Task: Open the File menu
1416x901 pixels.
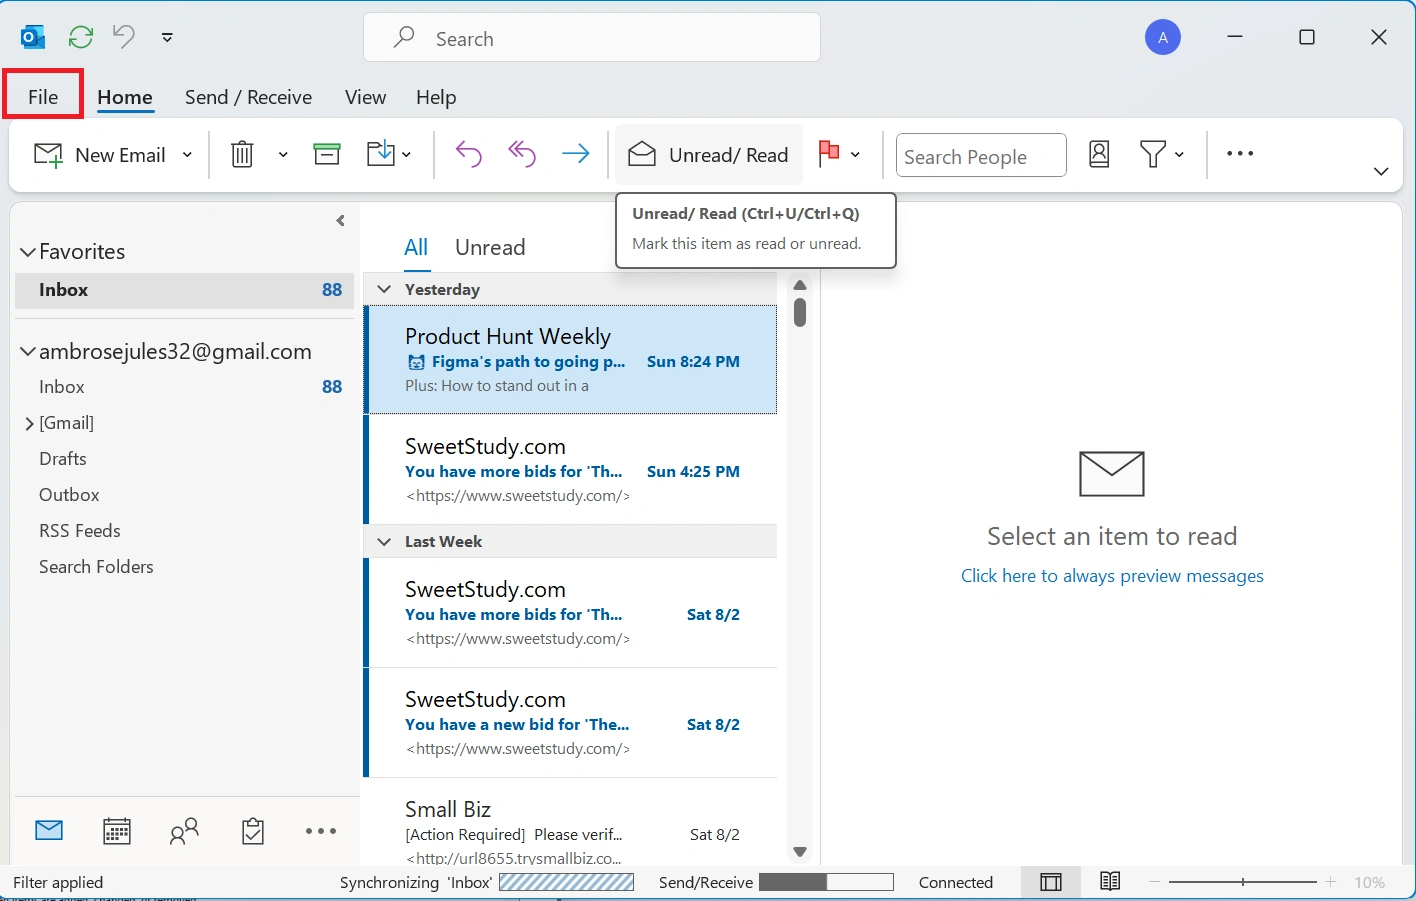Action: (43, 97)
